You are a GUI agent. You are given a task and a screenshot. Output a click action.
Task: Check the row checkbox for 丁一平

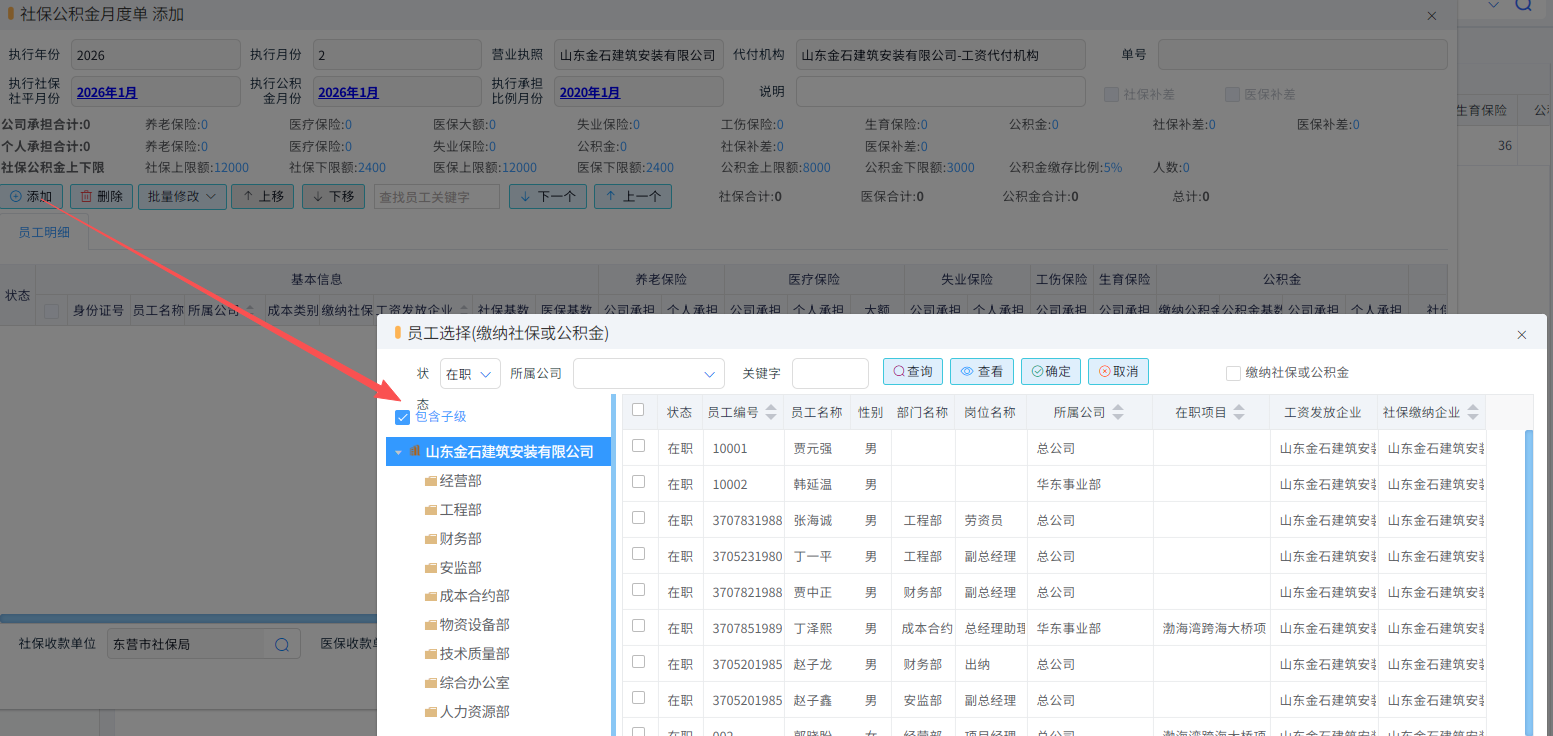coord(639,554)
